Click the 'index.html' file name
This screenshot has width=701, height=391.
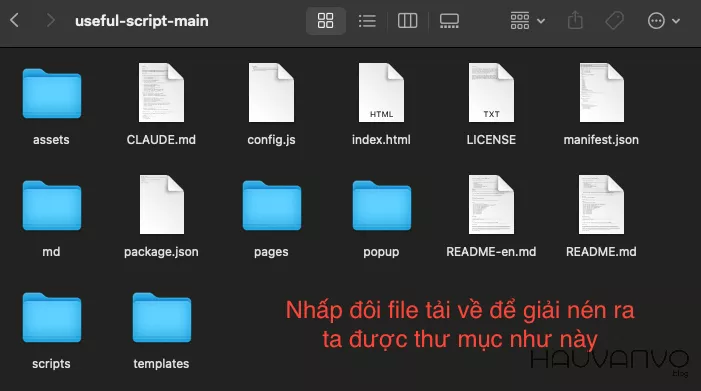point(381,140)
